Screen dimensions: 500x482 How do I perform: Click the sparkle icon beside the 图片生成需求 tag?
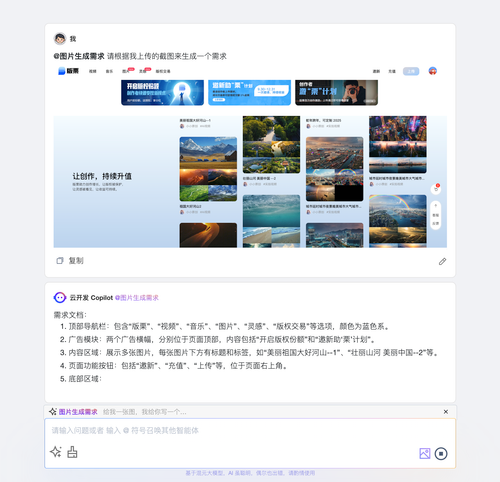[53, 412]
